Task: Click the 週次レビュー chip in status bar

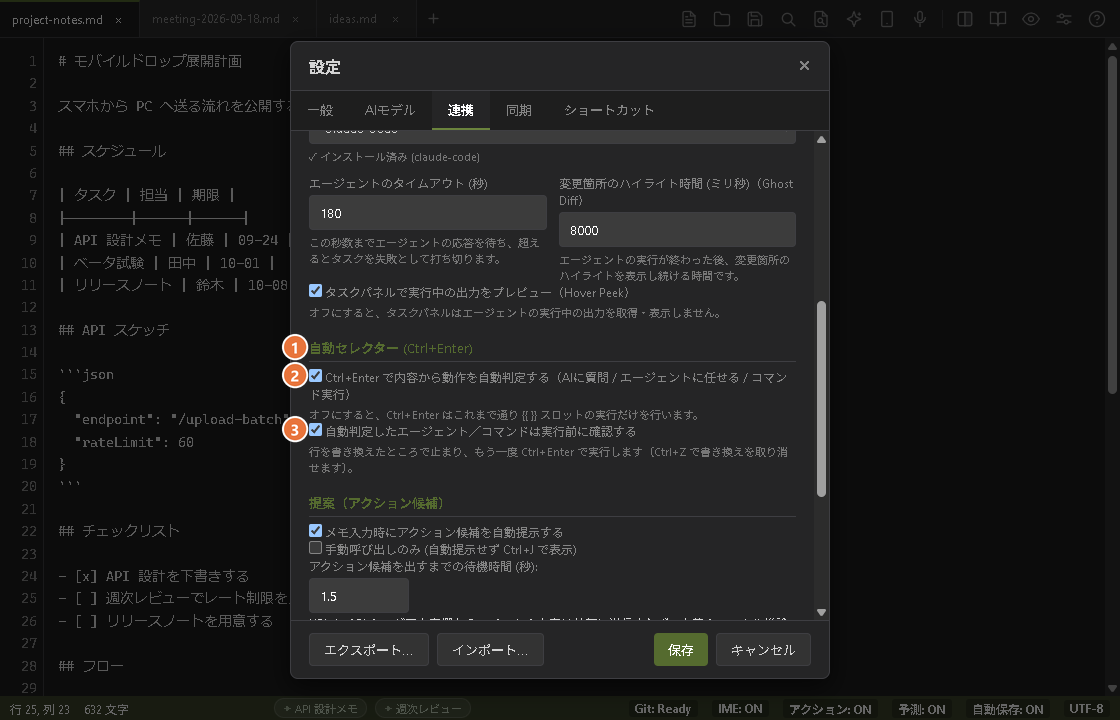Action: tap(423, 709)
